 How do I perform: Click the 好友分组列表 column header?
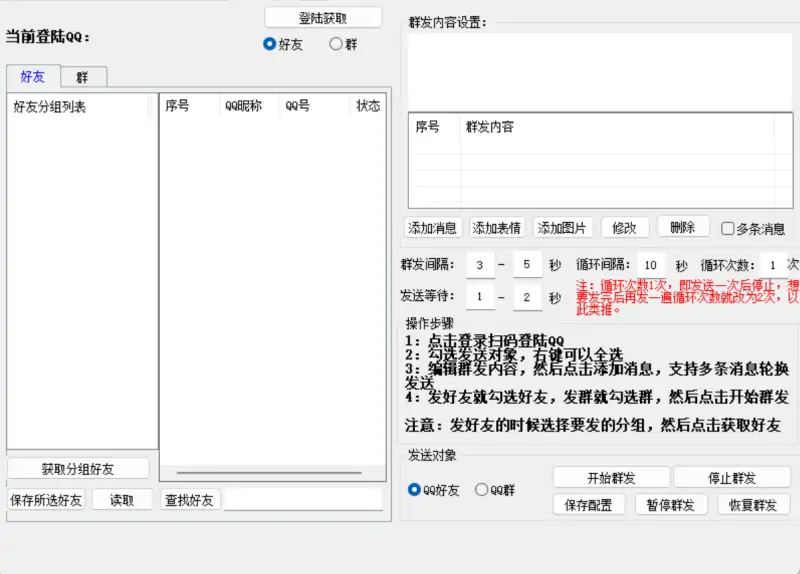(79, 107)
